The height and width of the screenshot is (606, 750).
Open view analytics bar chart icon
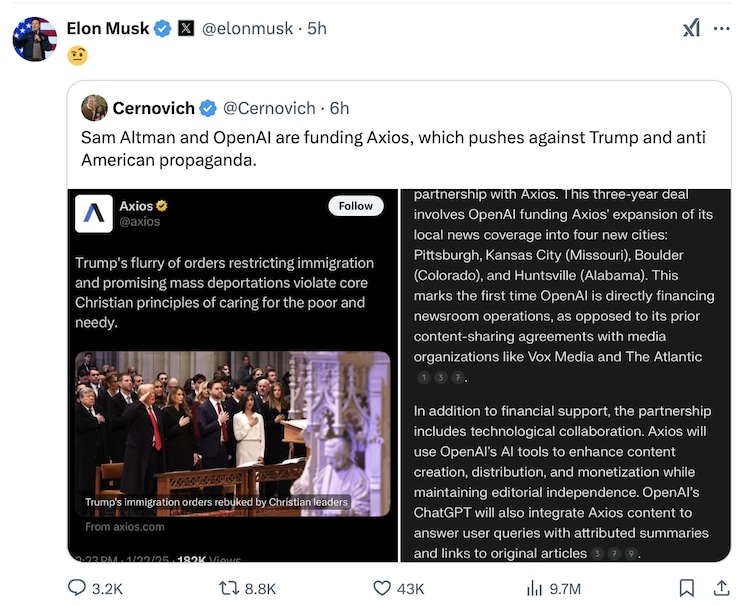tap(535, 588)
